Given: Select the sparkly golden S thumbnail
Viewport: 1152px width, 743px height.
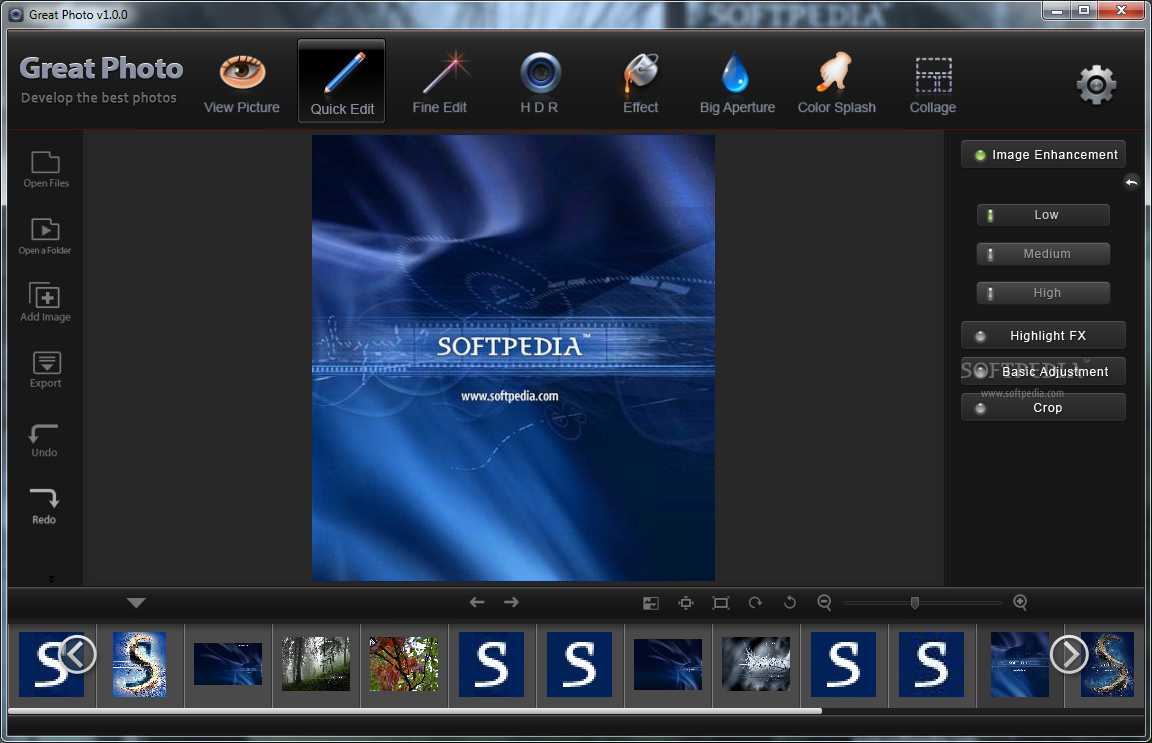Looking at the screenshot, I should click(x=140, y=664).
